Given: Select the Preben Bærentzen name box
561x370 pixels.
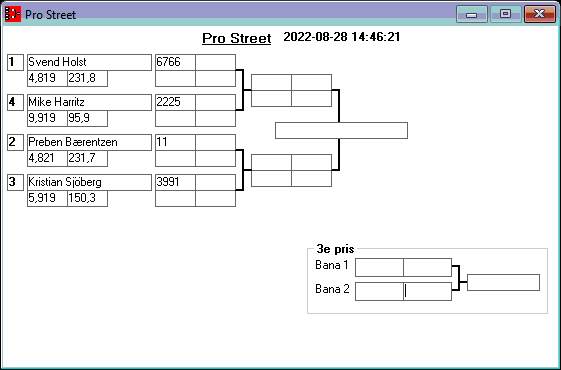Looking at the screenshot, I should [x=89, y=142].
